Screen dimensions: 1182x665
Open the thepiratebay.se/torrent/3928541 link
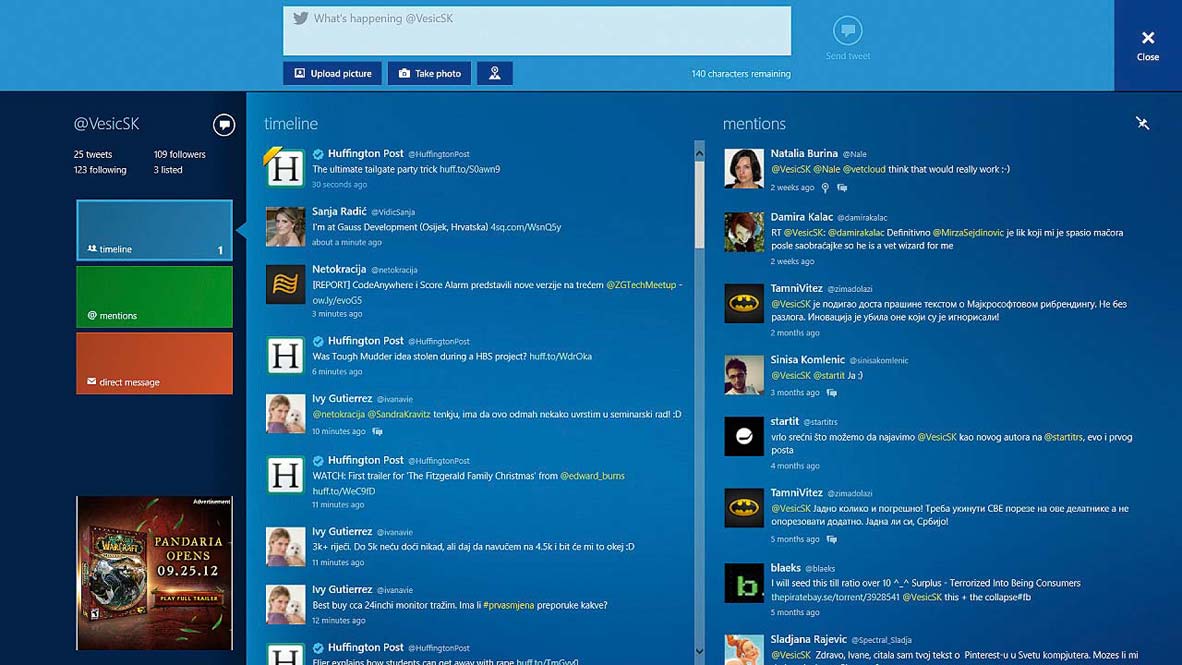point(834,597)
